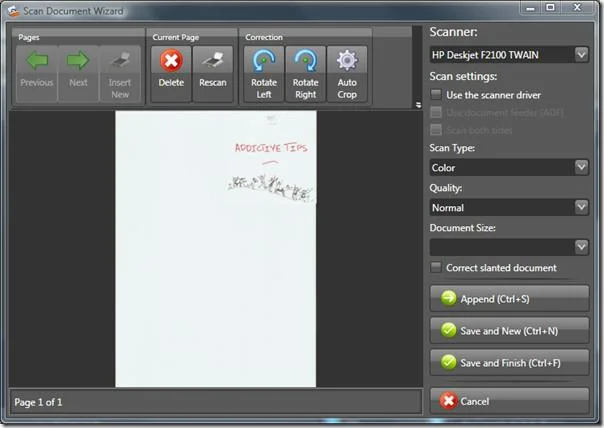Toggle Correct slanted document checkbox
Viewport: 604px width, 428px height.
click(x=436, y=267)
